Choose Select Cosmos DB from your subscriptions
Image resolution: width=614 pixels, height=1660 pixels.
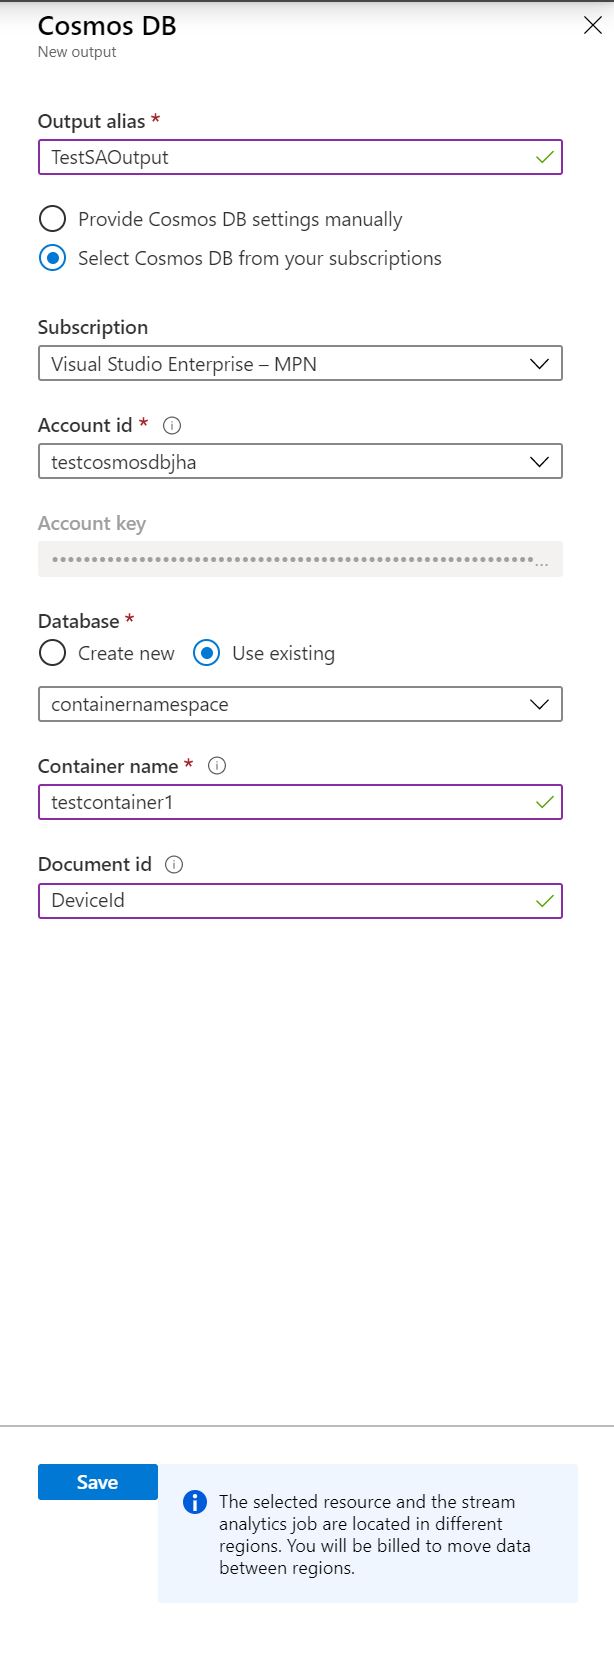coord(52,258)
